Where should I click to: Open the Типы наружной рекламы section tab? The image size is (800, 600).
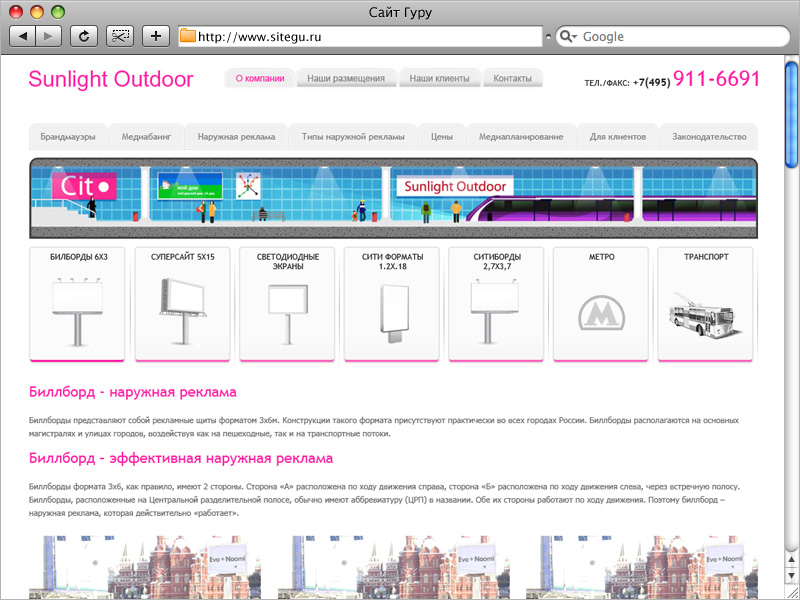click(x=353, y=137)
